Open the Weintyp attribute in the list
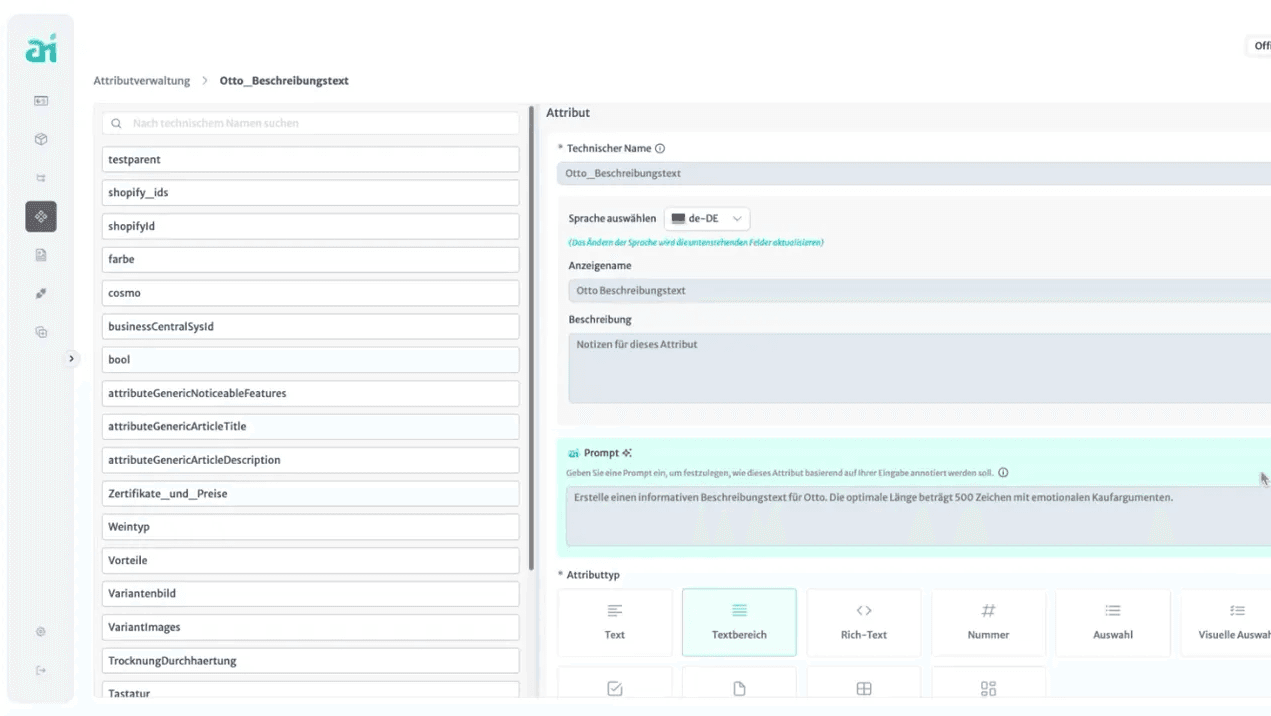The image size is (1271, 716). coord(310,527)
